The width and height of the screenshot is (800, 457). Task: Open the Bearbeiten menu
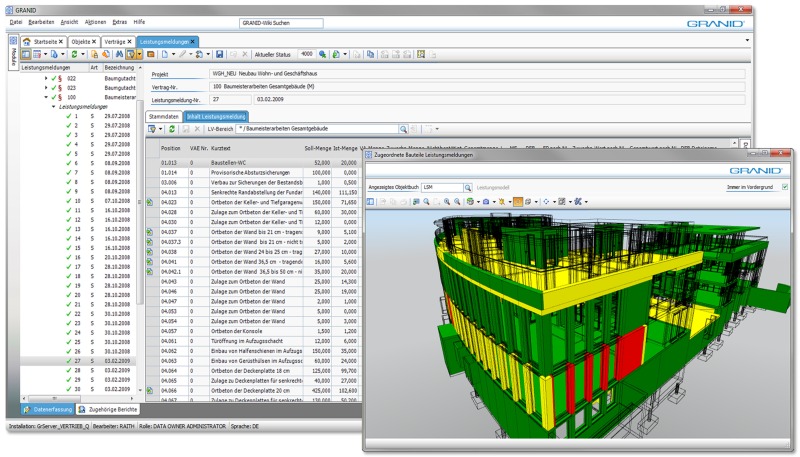tap(41, 22)
